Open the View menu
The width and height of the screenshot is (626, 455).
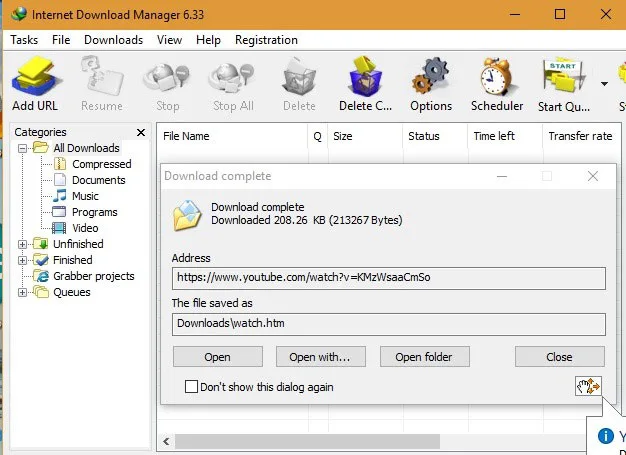[169, 40]
